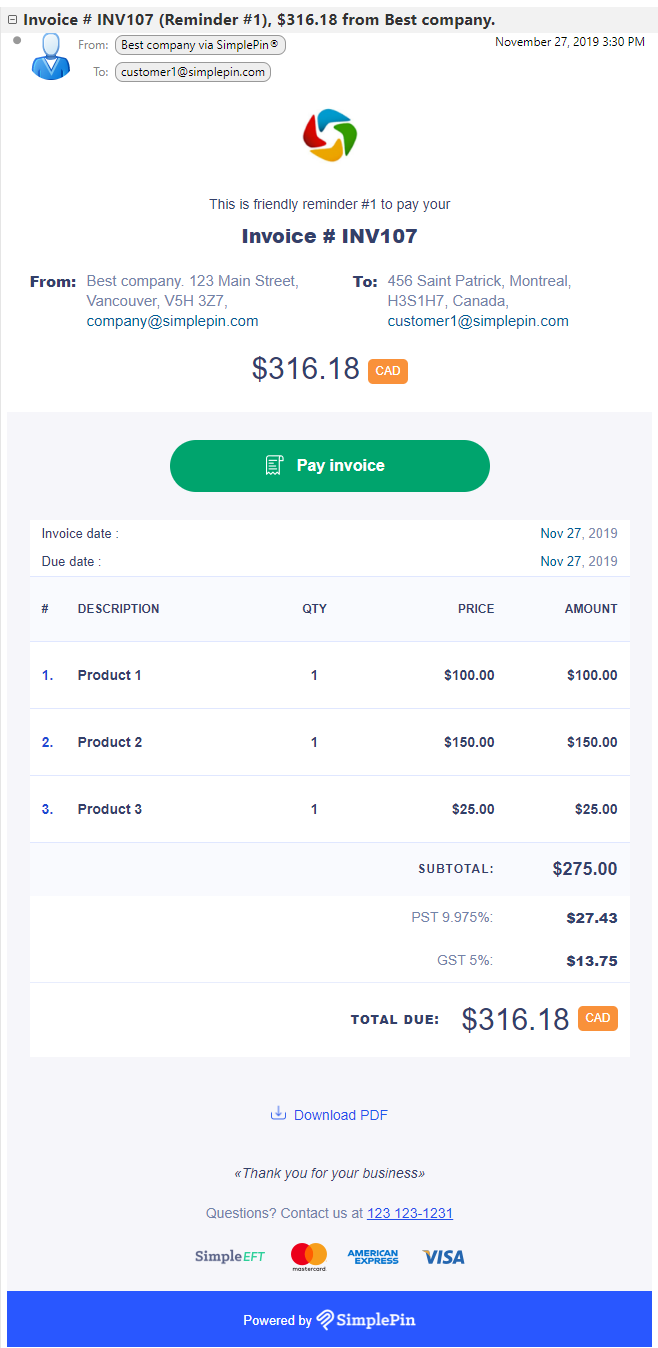Call the 123 123-1231 phone link
This screenshot has width=658, height=1348.
pyautogui.click(x=410, y=1213)
